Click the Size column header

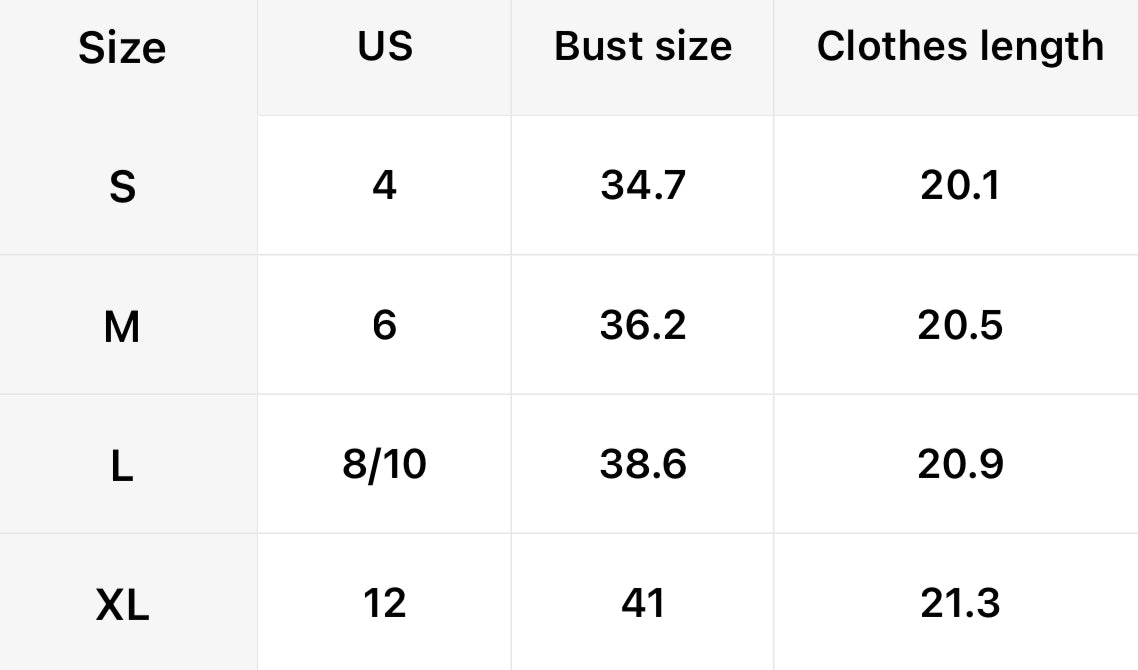pos(122,48)
